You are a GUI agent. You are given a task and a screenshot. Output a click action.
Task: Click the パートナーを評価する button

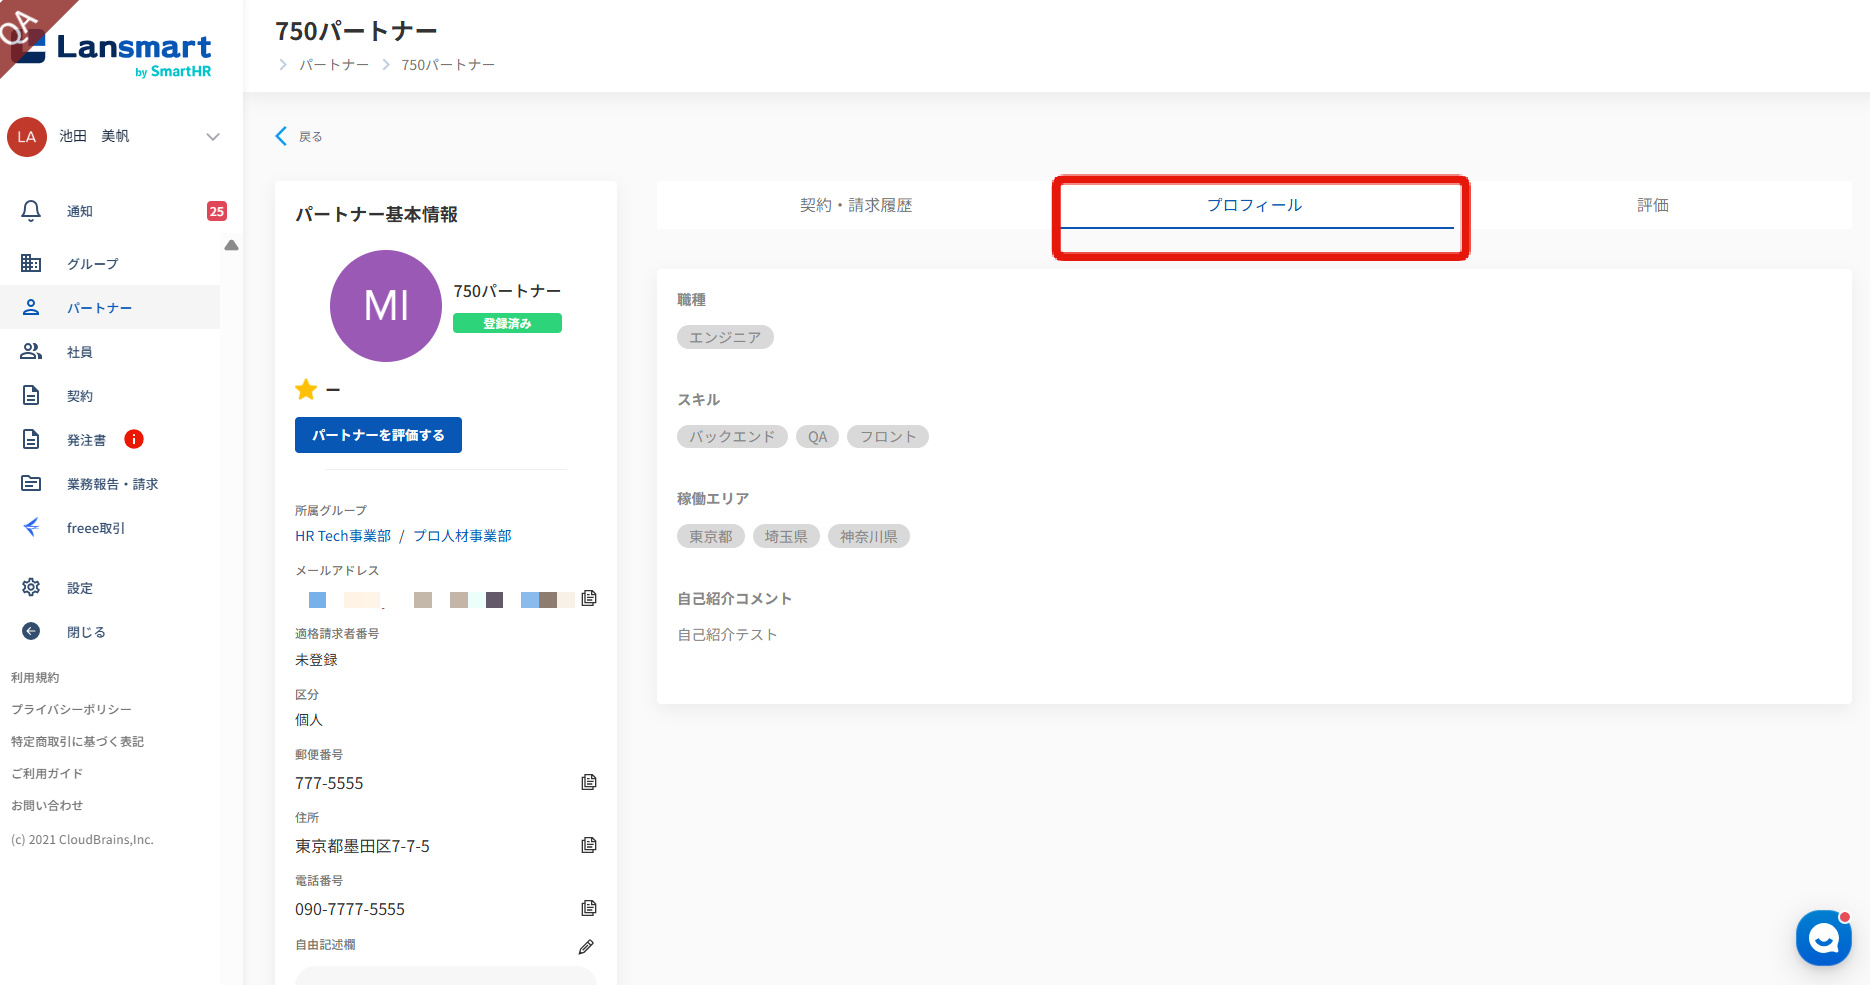(x=378, y=435)
